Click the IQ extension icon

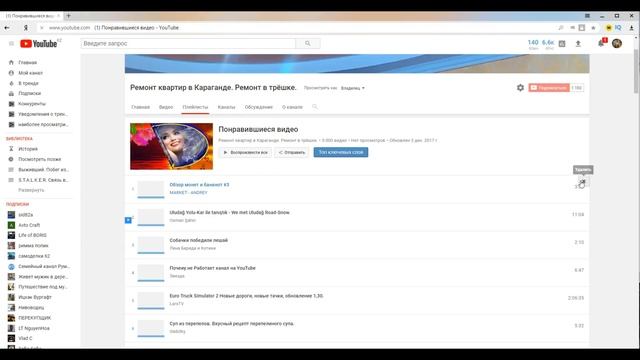click(618, 28)
